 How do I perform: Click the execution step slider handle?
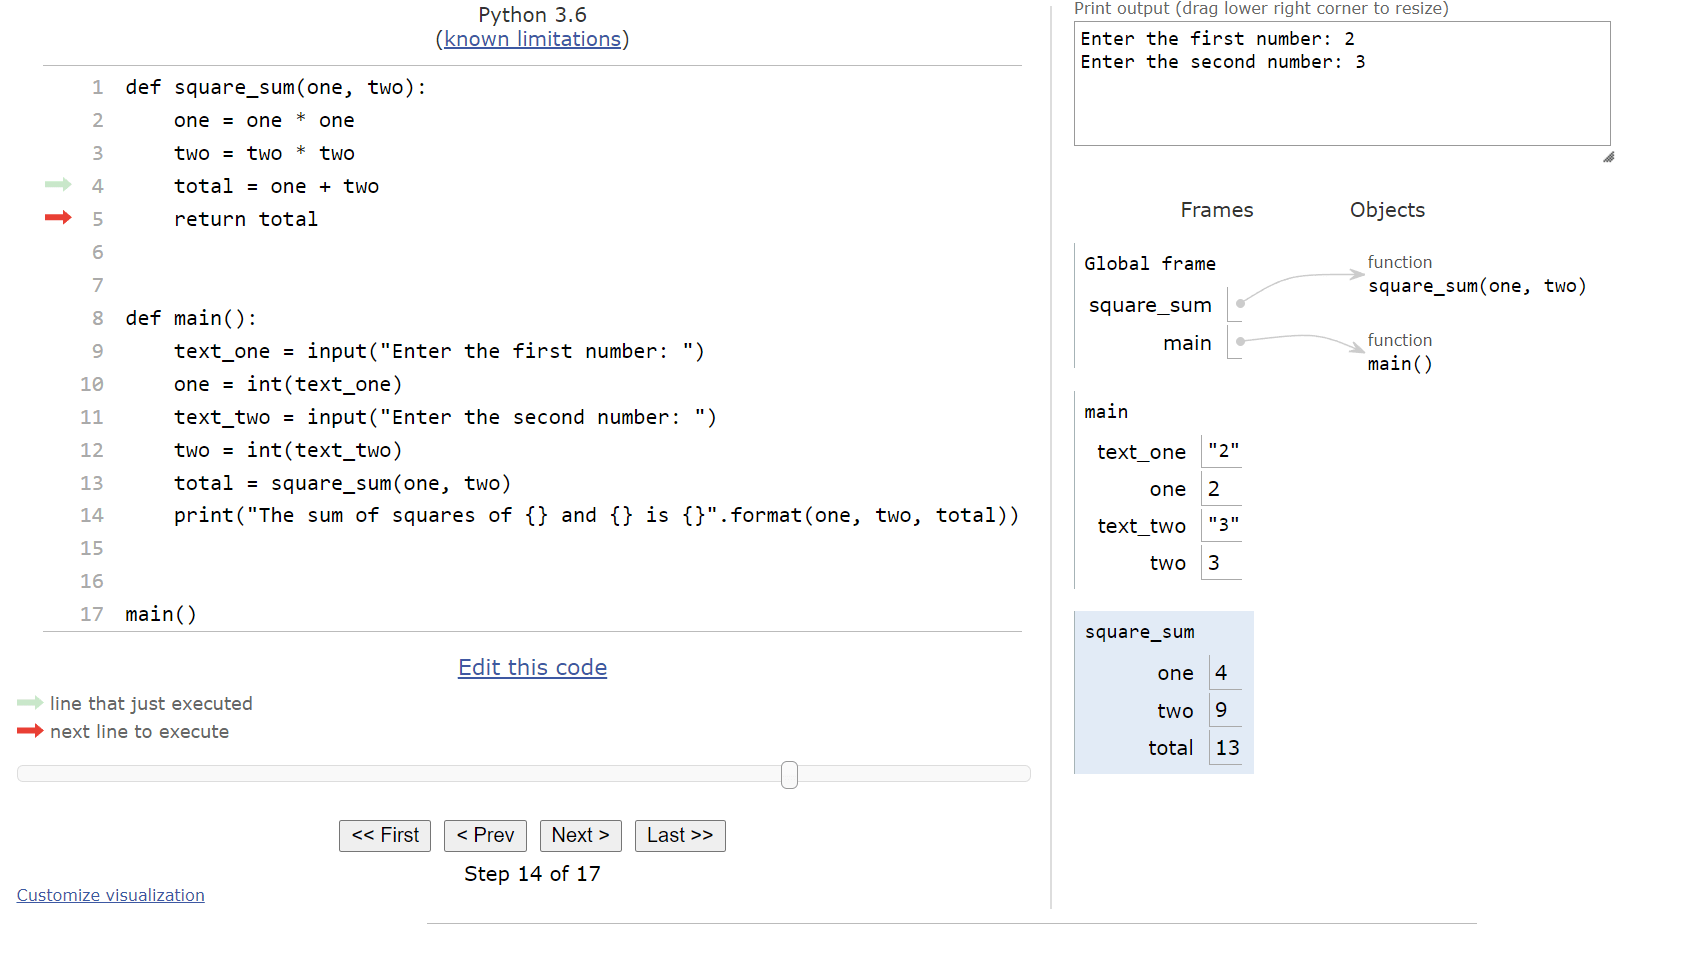click(790, 774)
